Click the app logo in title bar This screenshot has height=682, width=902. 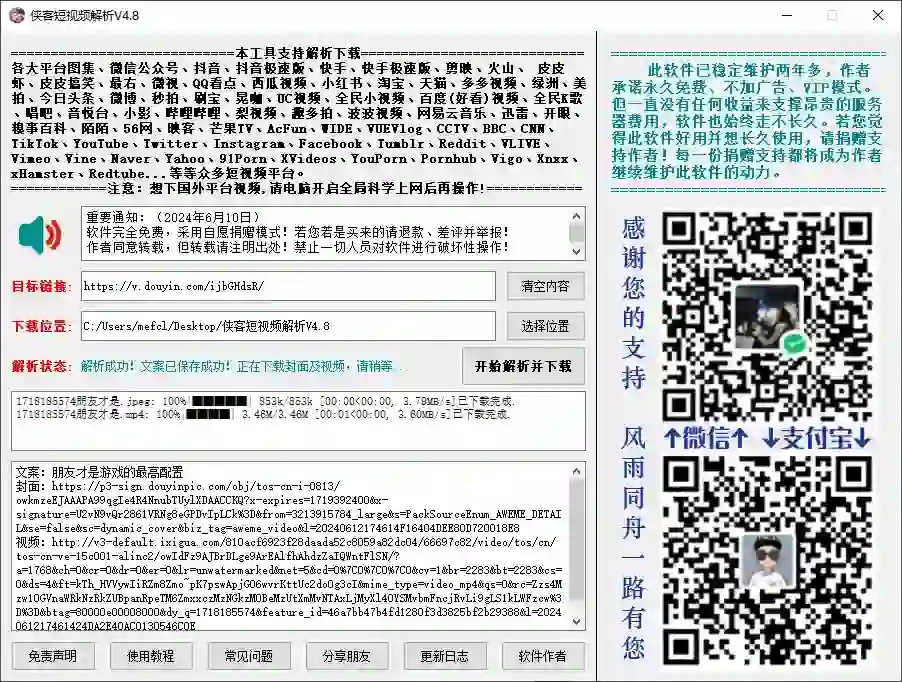(17, 16)
